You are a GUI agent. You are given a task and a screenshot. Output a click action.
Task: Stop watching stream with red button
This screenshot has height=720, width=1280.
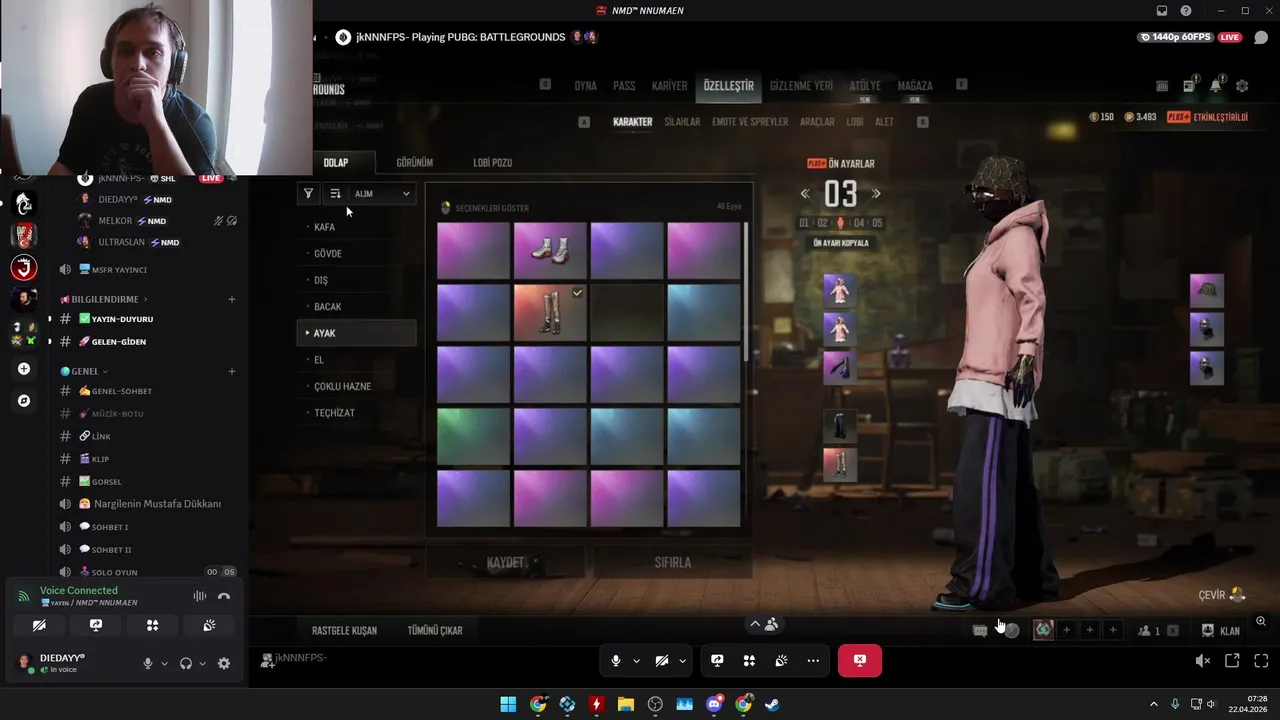(860, 661)
